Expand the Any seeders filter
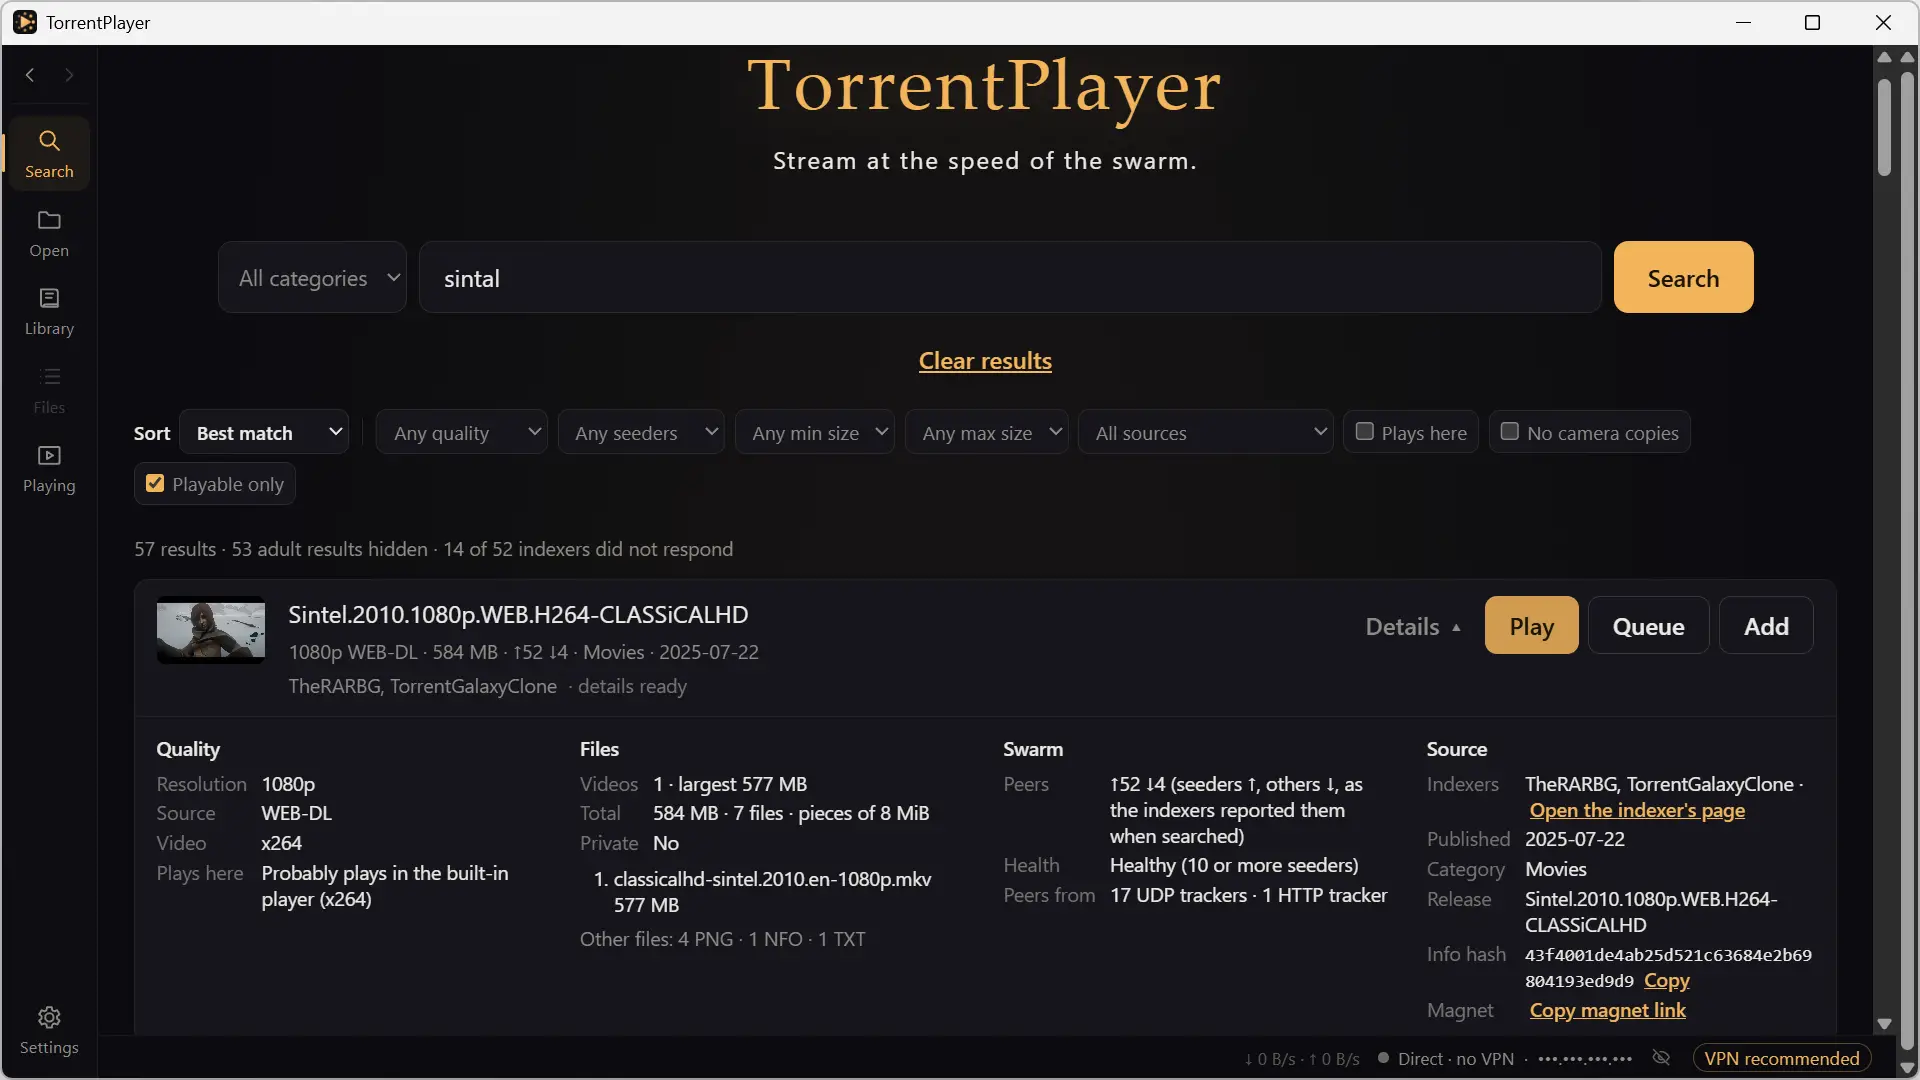 [x=642, y=432]
